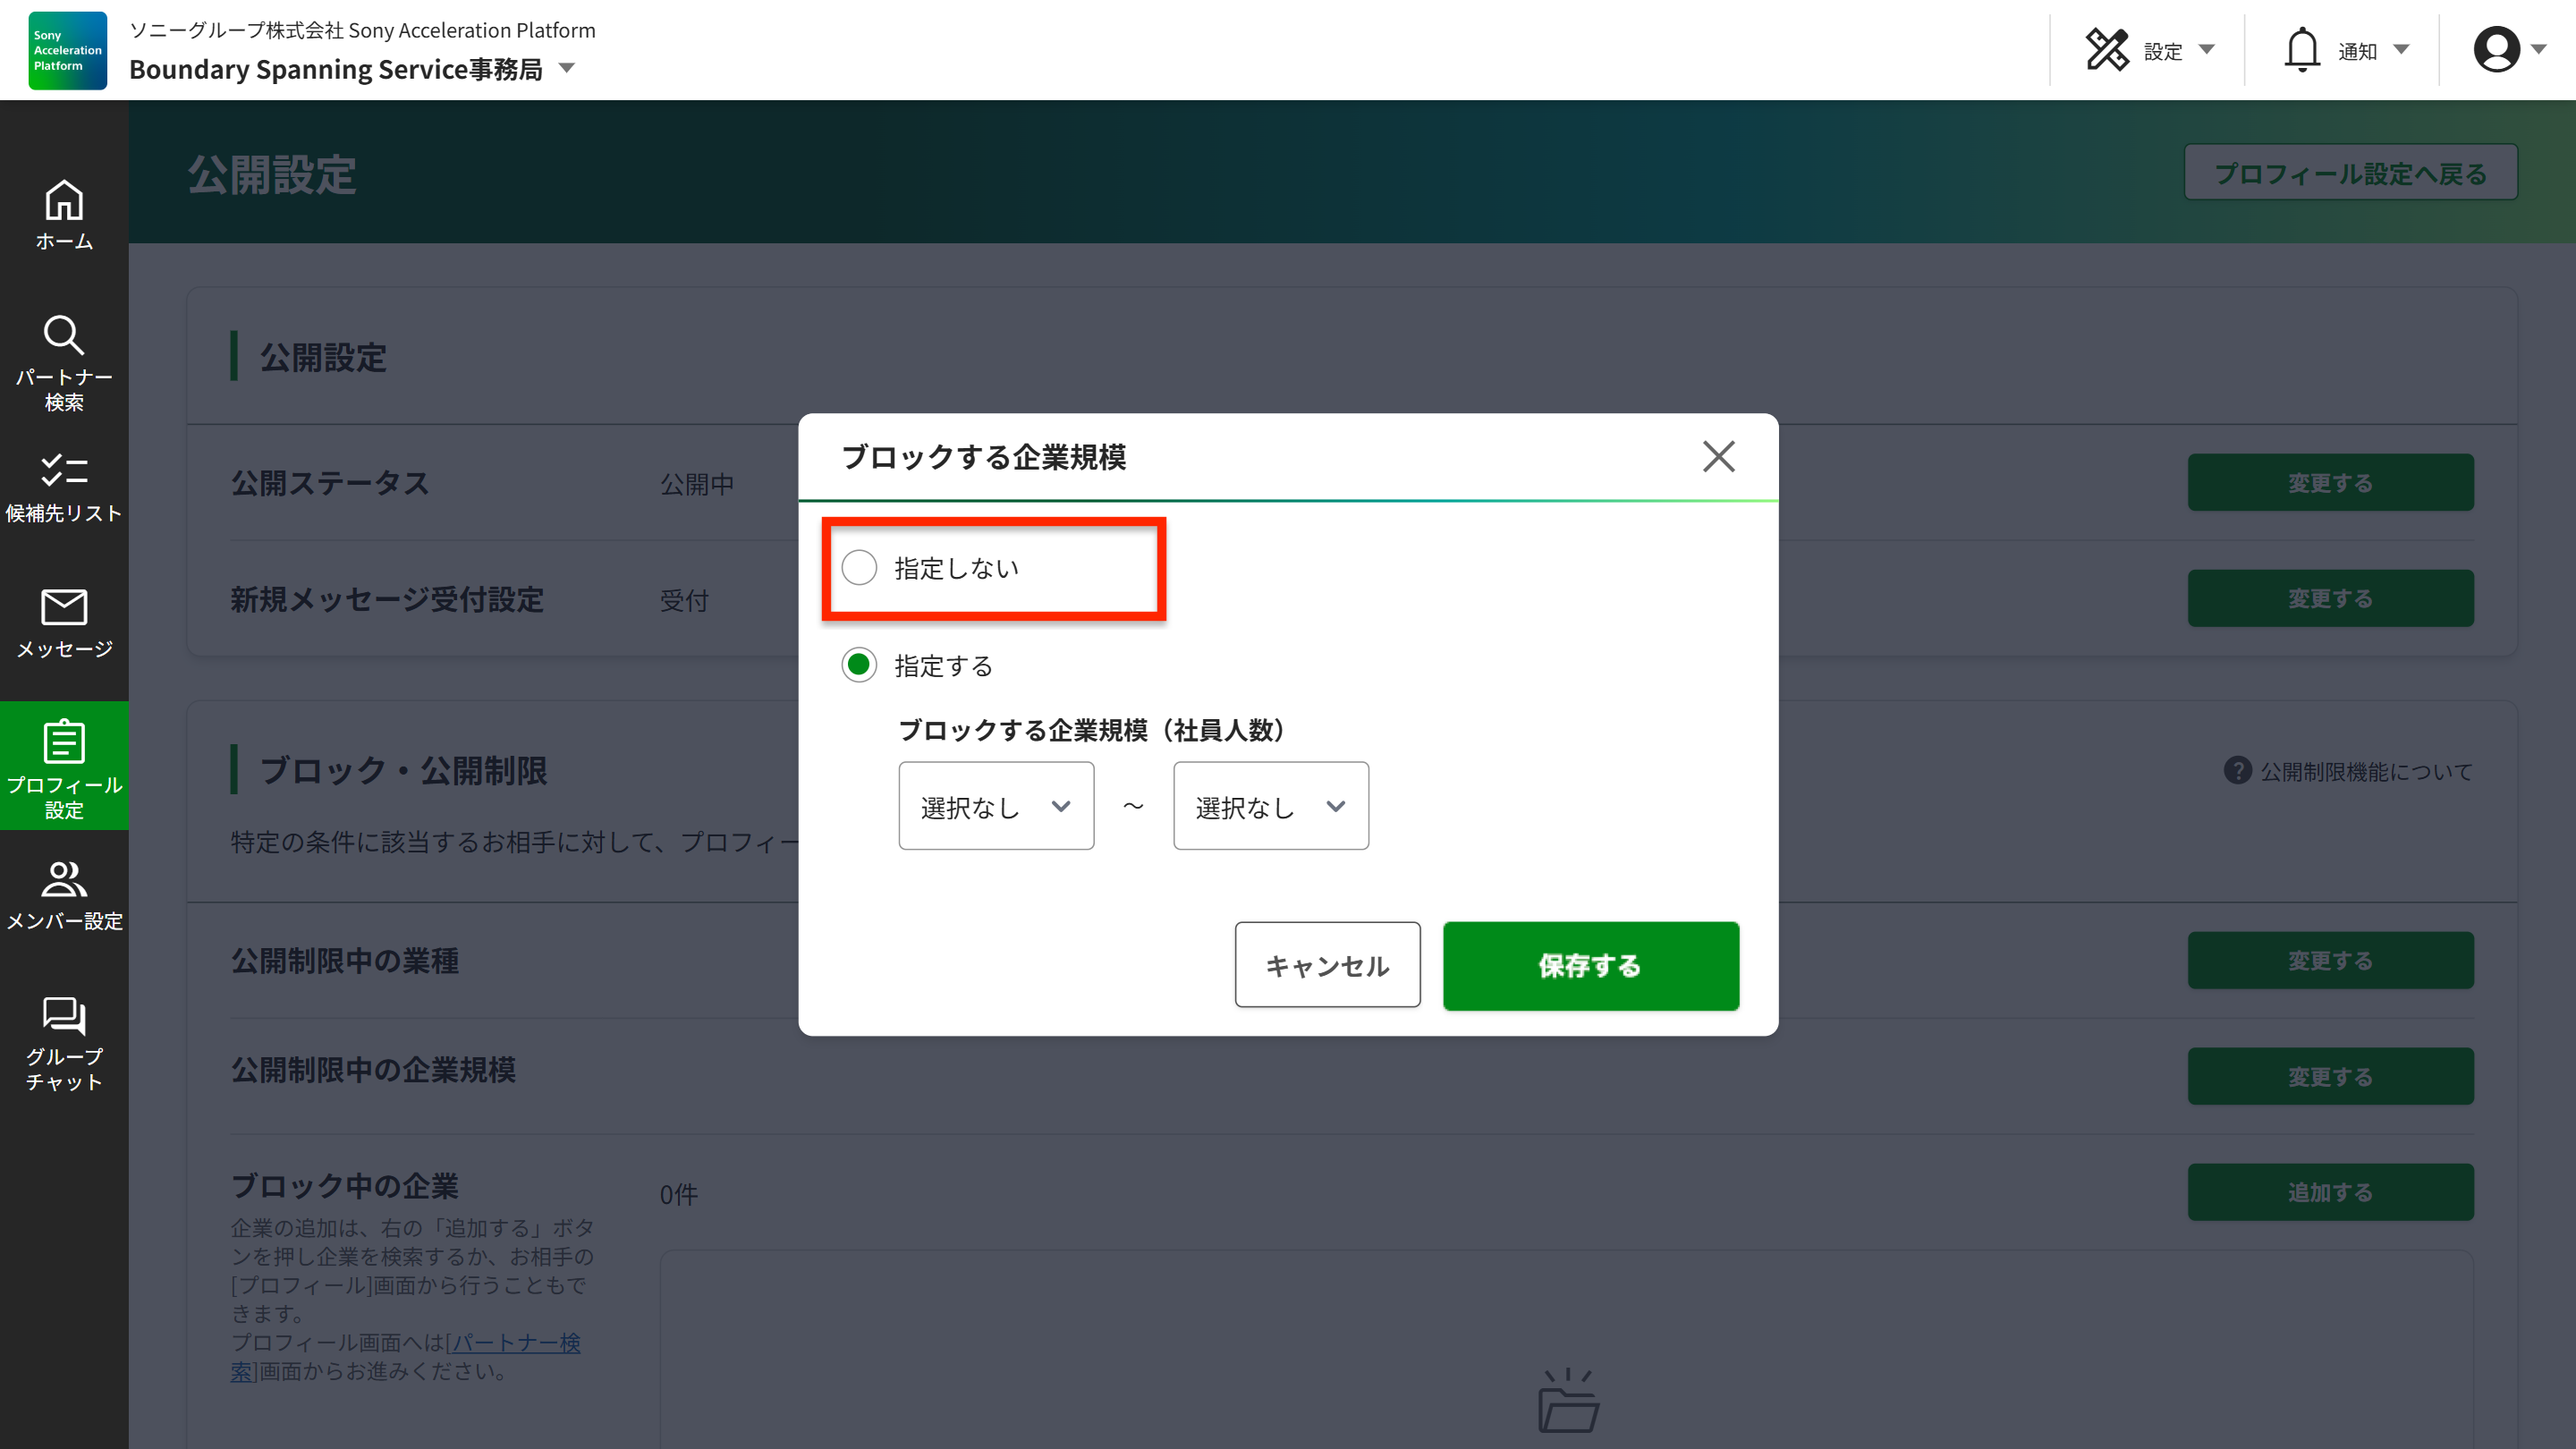
Task: Open Profile Settings sidebar item
Action: point(64,766)
